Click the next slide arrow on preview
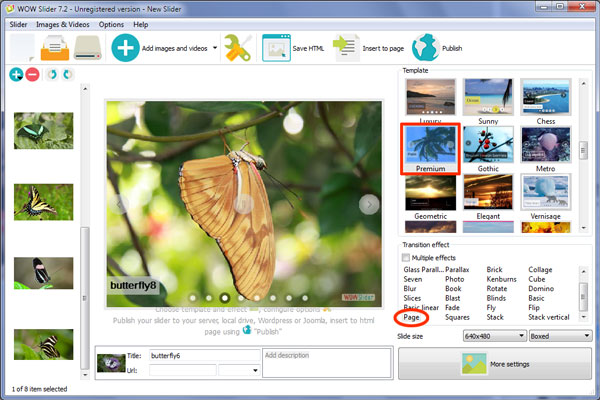The width and height of the screenshot is (600, 400). pyautogui.click(x=369, y=204)
